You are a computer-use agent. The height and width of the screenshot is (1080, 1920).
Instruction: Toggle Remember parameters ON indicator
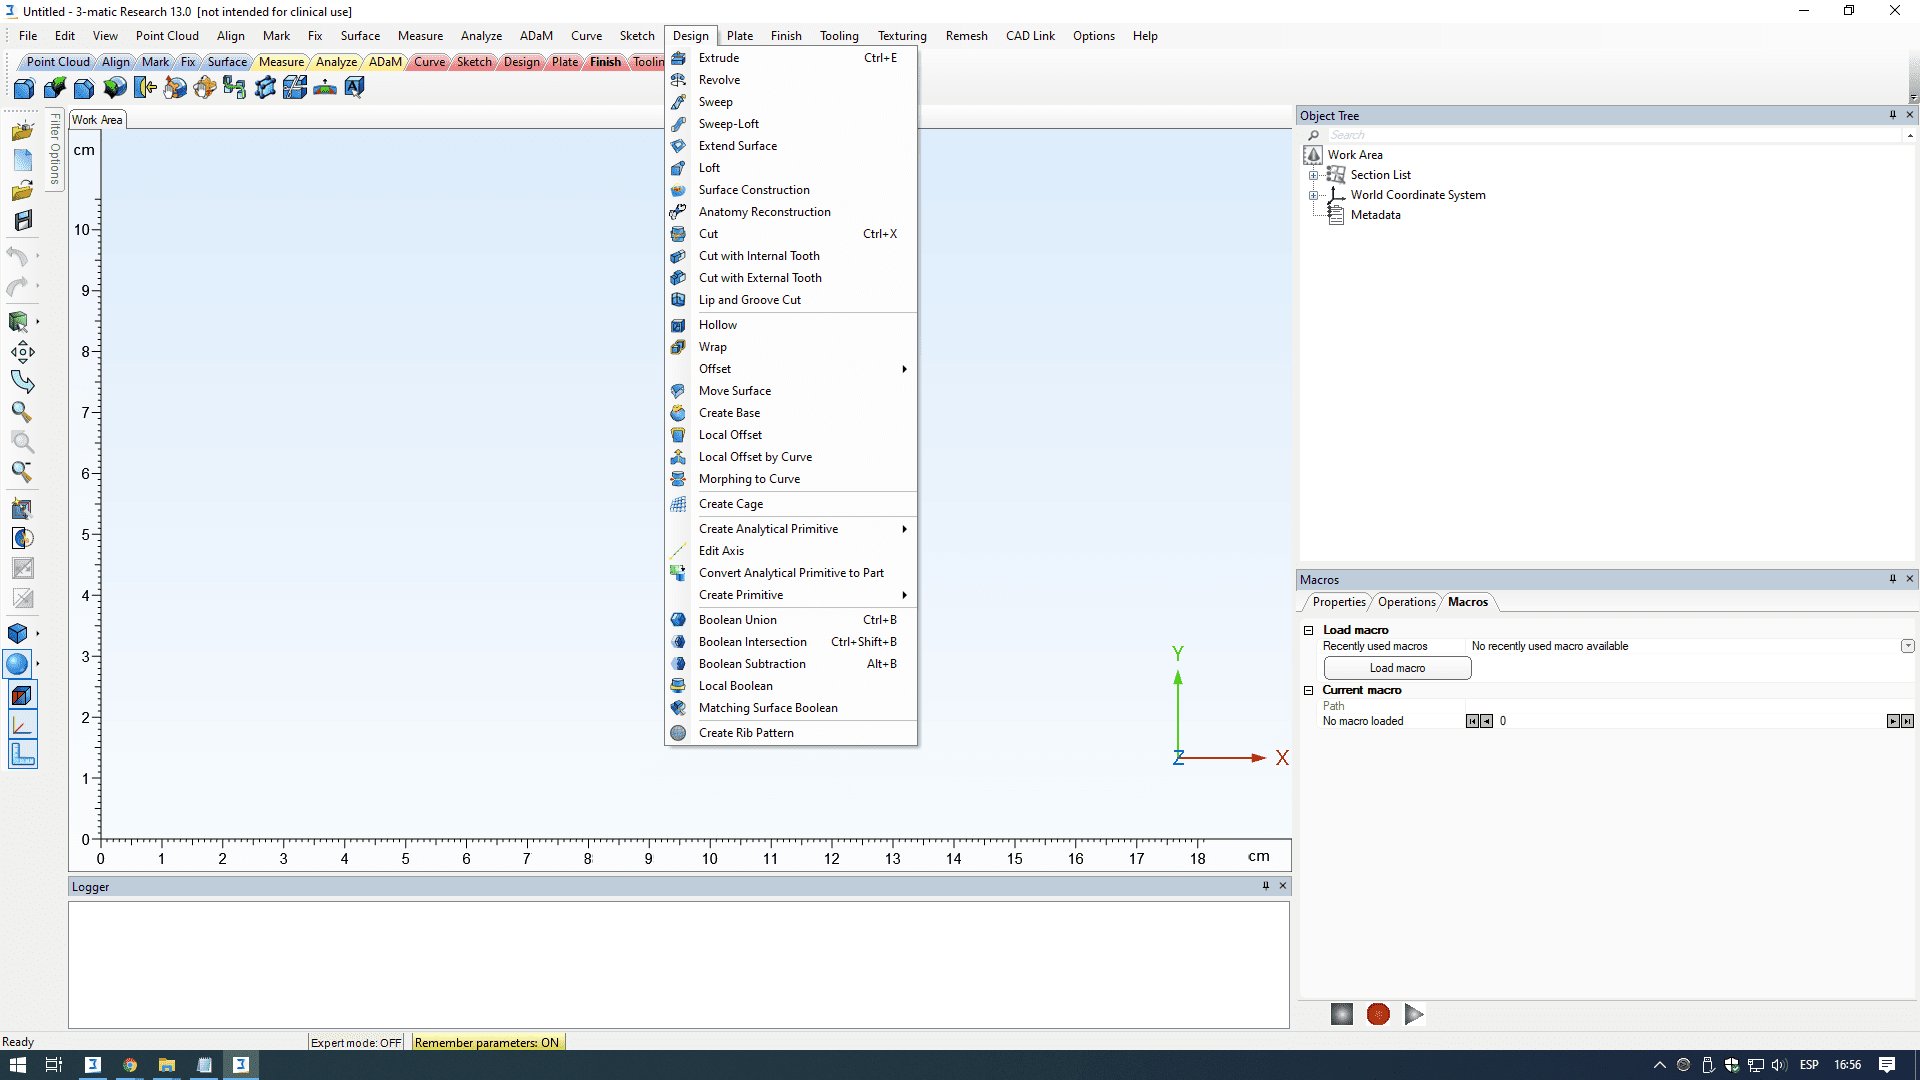(487, 1042)
